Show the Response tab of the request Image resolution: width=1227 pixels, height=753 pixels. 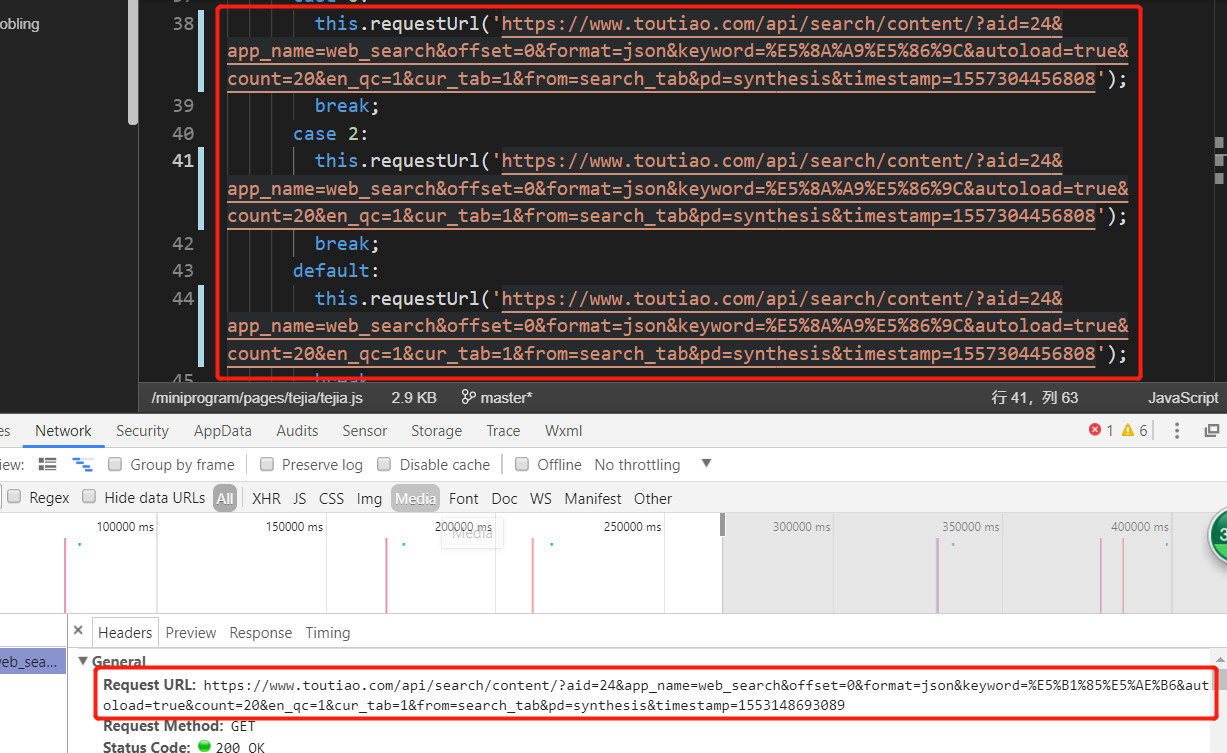click(x=261, y=633)
